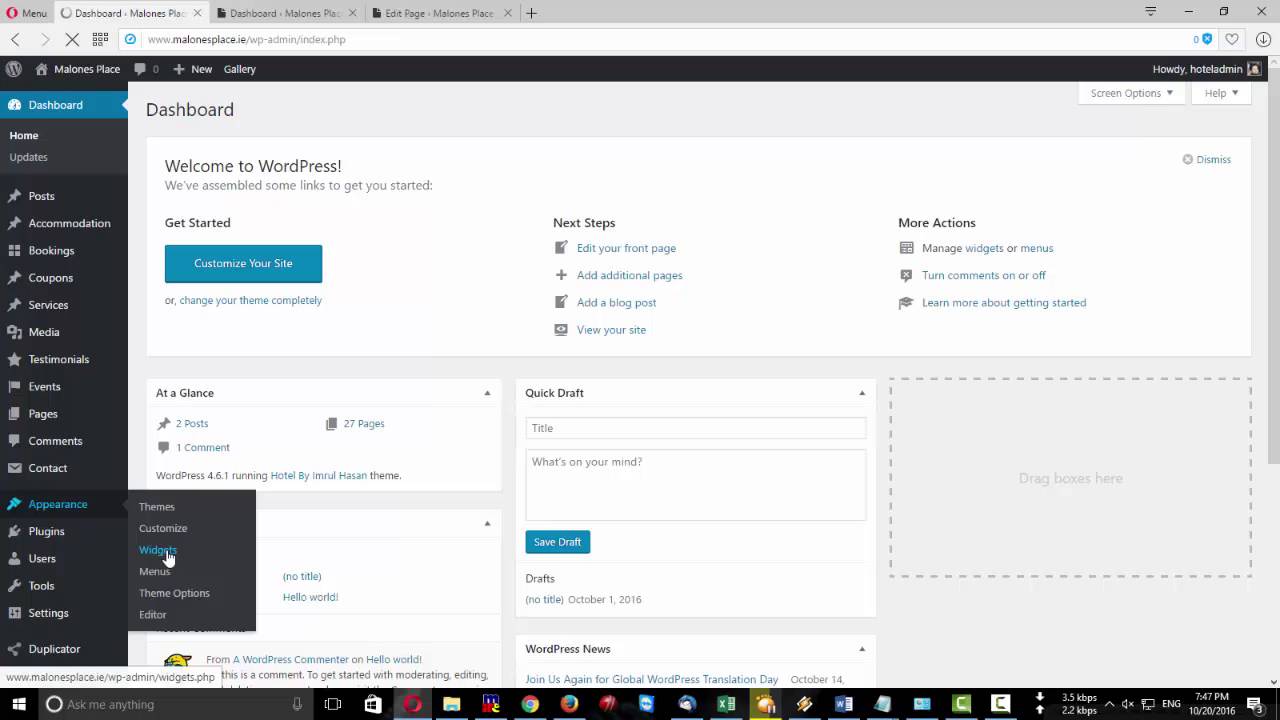Click the Ask me anything search box
This screenshot has width=1280, height=720.
coord(175,704)
